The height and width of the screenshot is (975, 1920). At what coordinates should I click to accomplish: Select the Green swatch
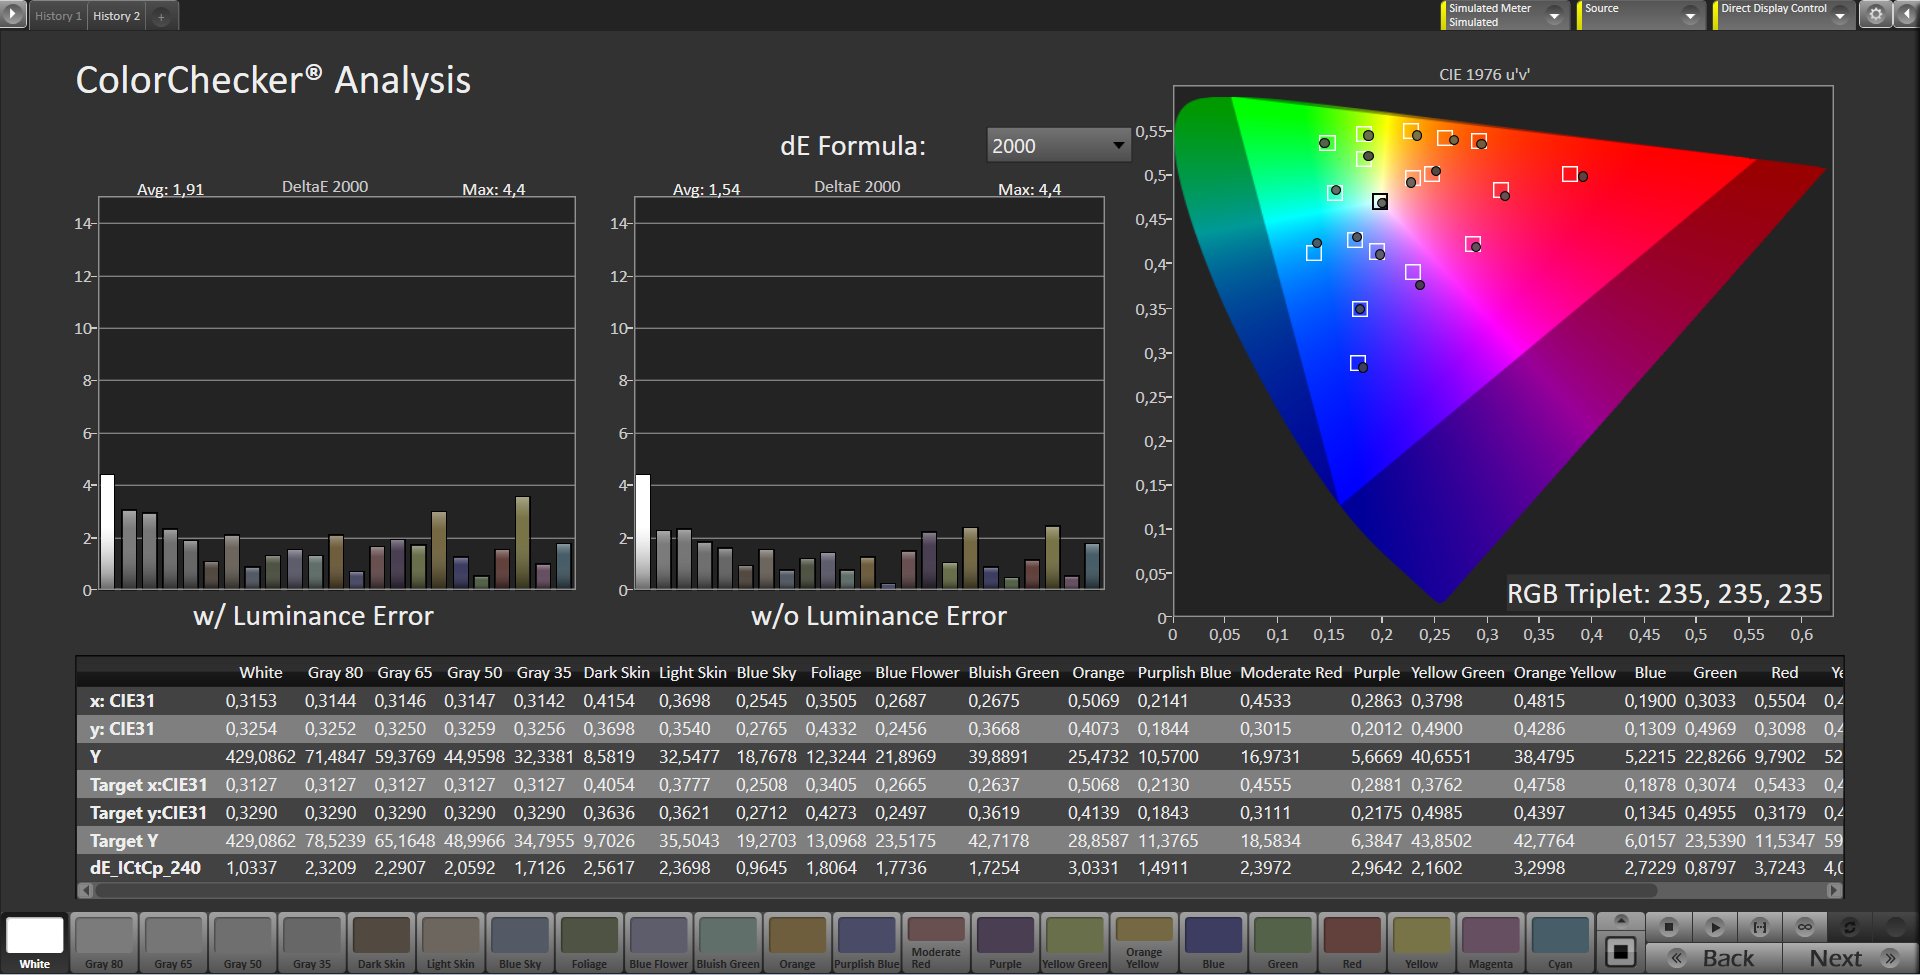[x=1283, y=942]
